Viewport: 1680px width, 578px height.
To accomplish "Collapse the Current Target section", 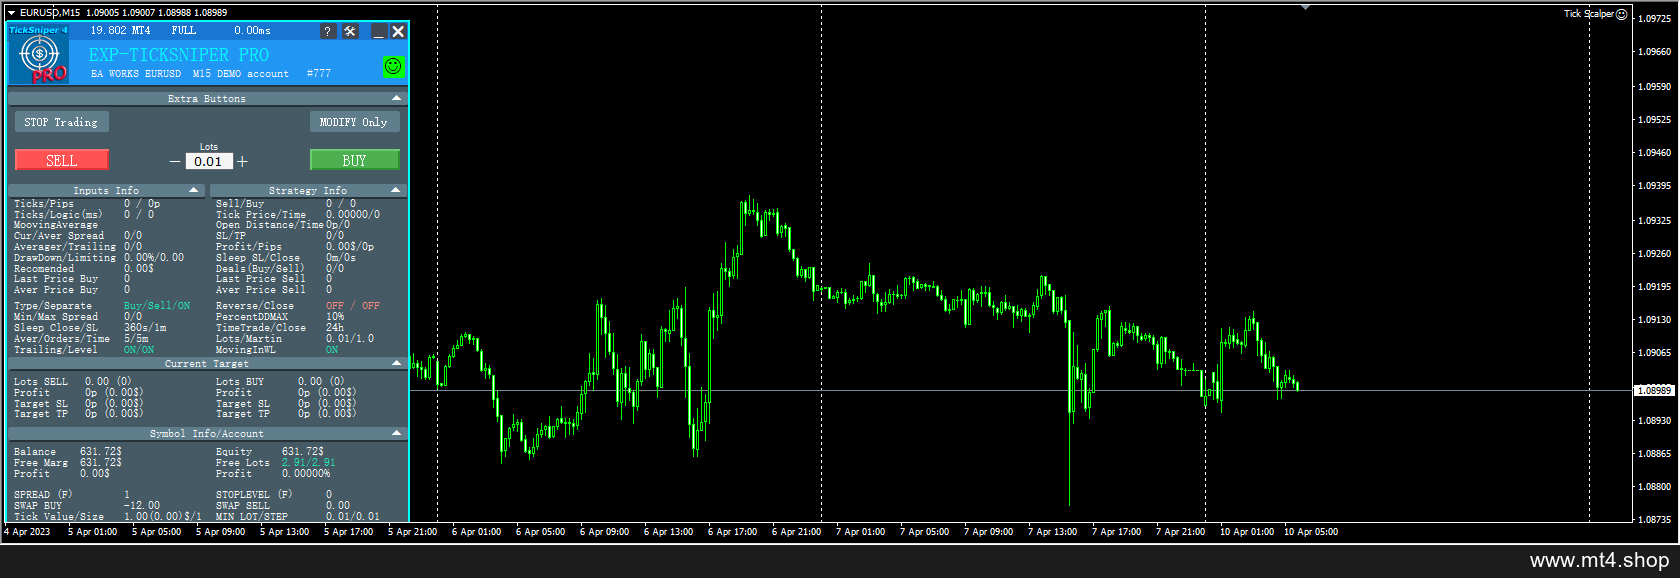I will tap(397, 364).
